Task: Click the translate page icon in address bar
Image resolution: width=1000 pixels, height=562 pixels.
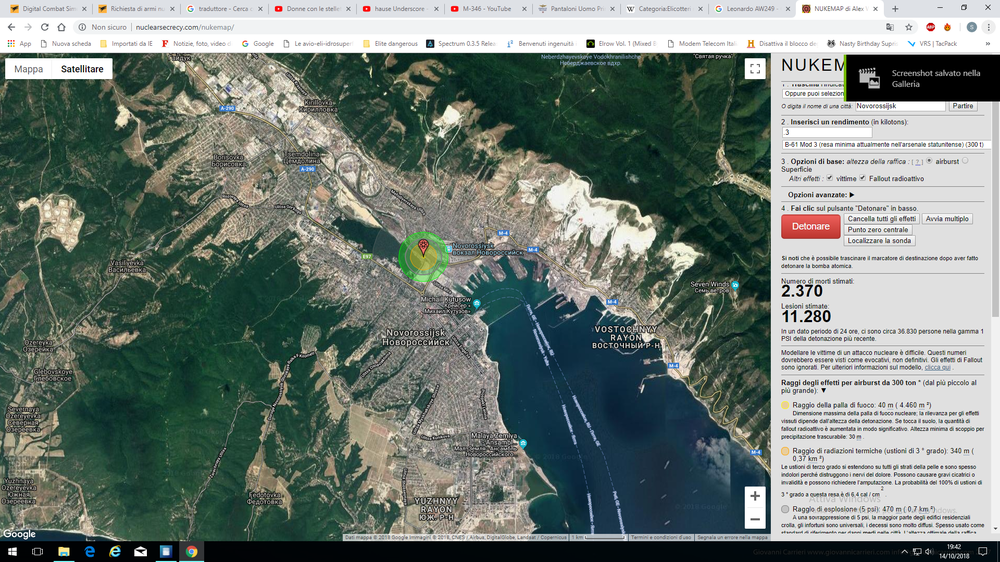Action: 890,27
